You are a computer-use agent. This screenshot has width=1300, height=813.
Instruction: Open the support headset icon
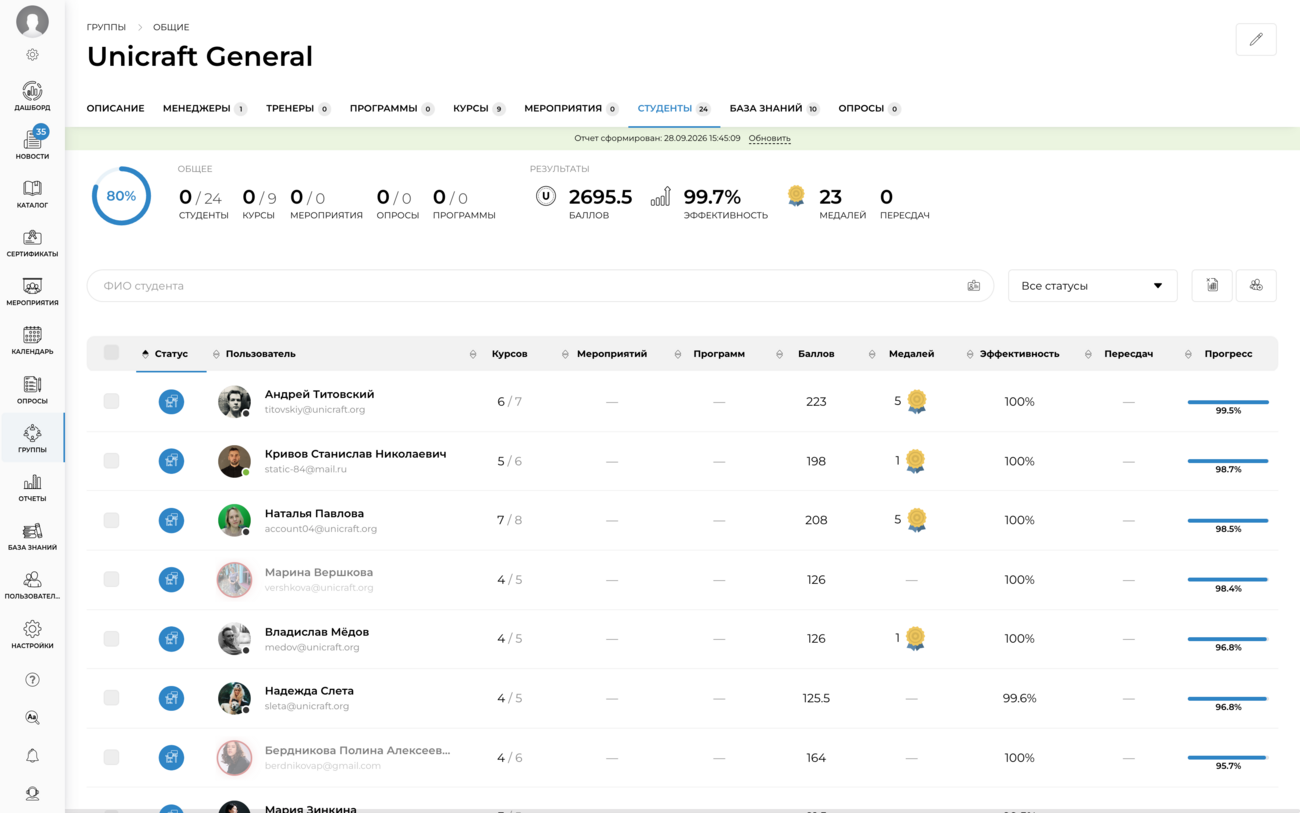pyautogui.click(x=32, y=794)
